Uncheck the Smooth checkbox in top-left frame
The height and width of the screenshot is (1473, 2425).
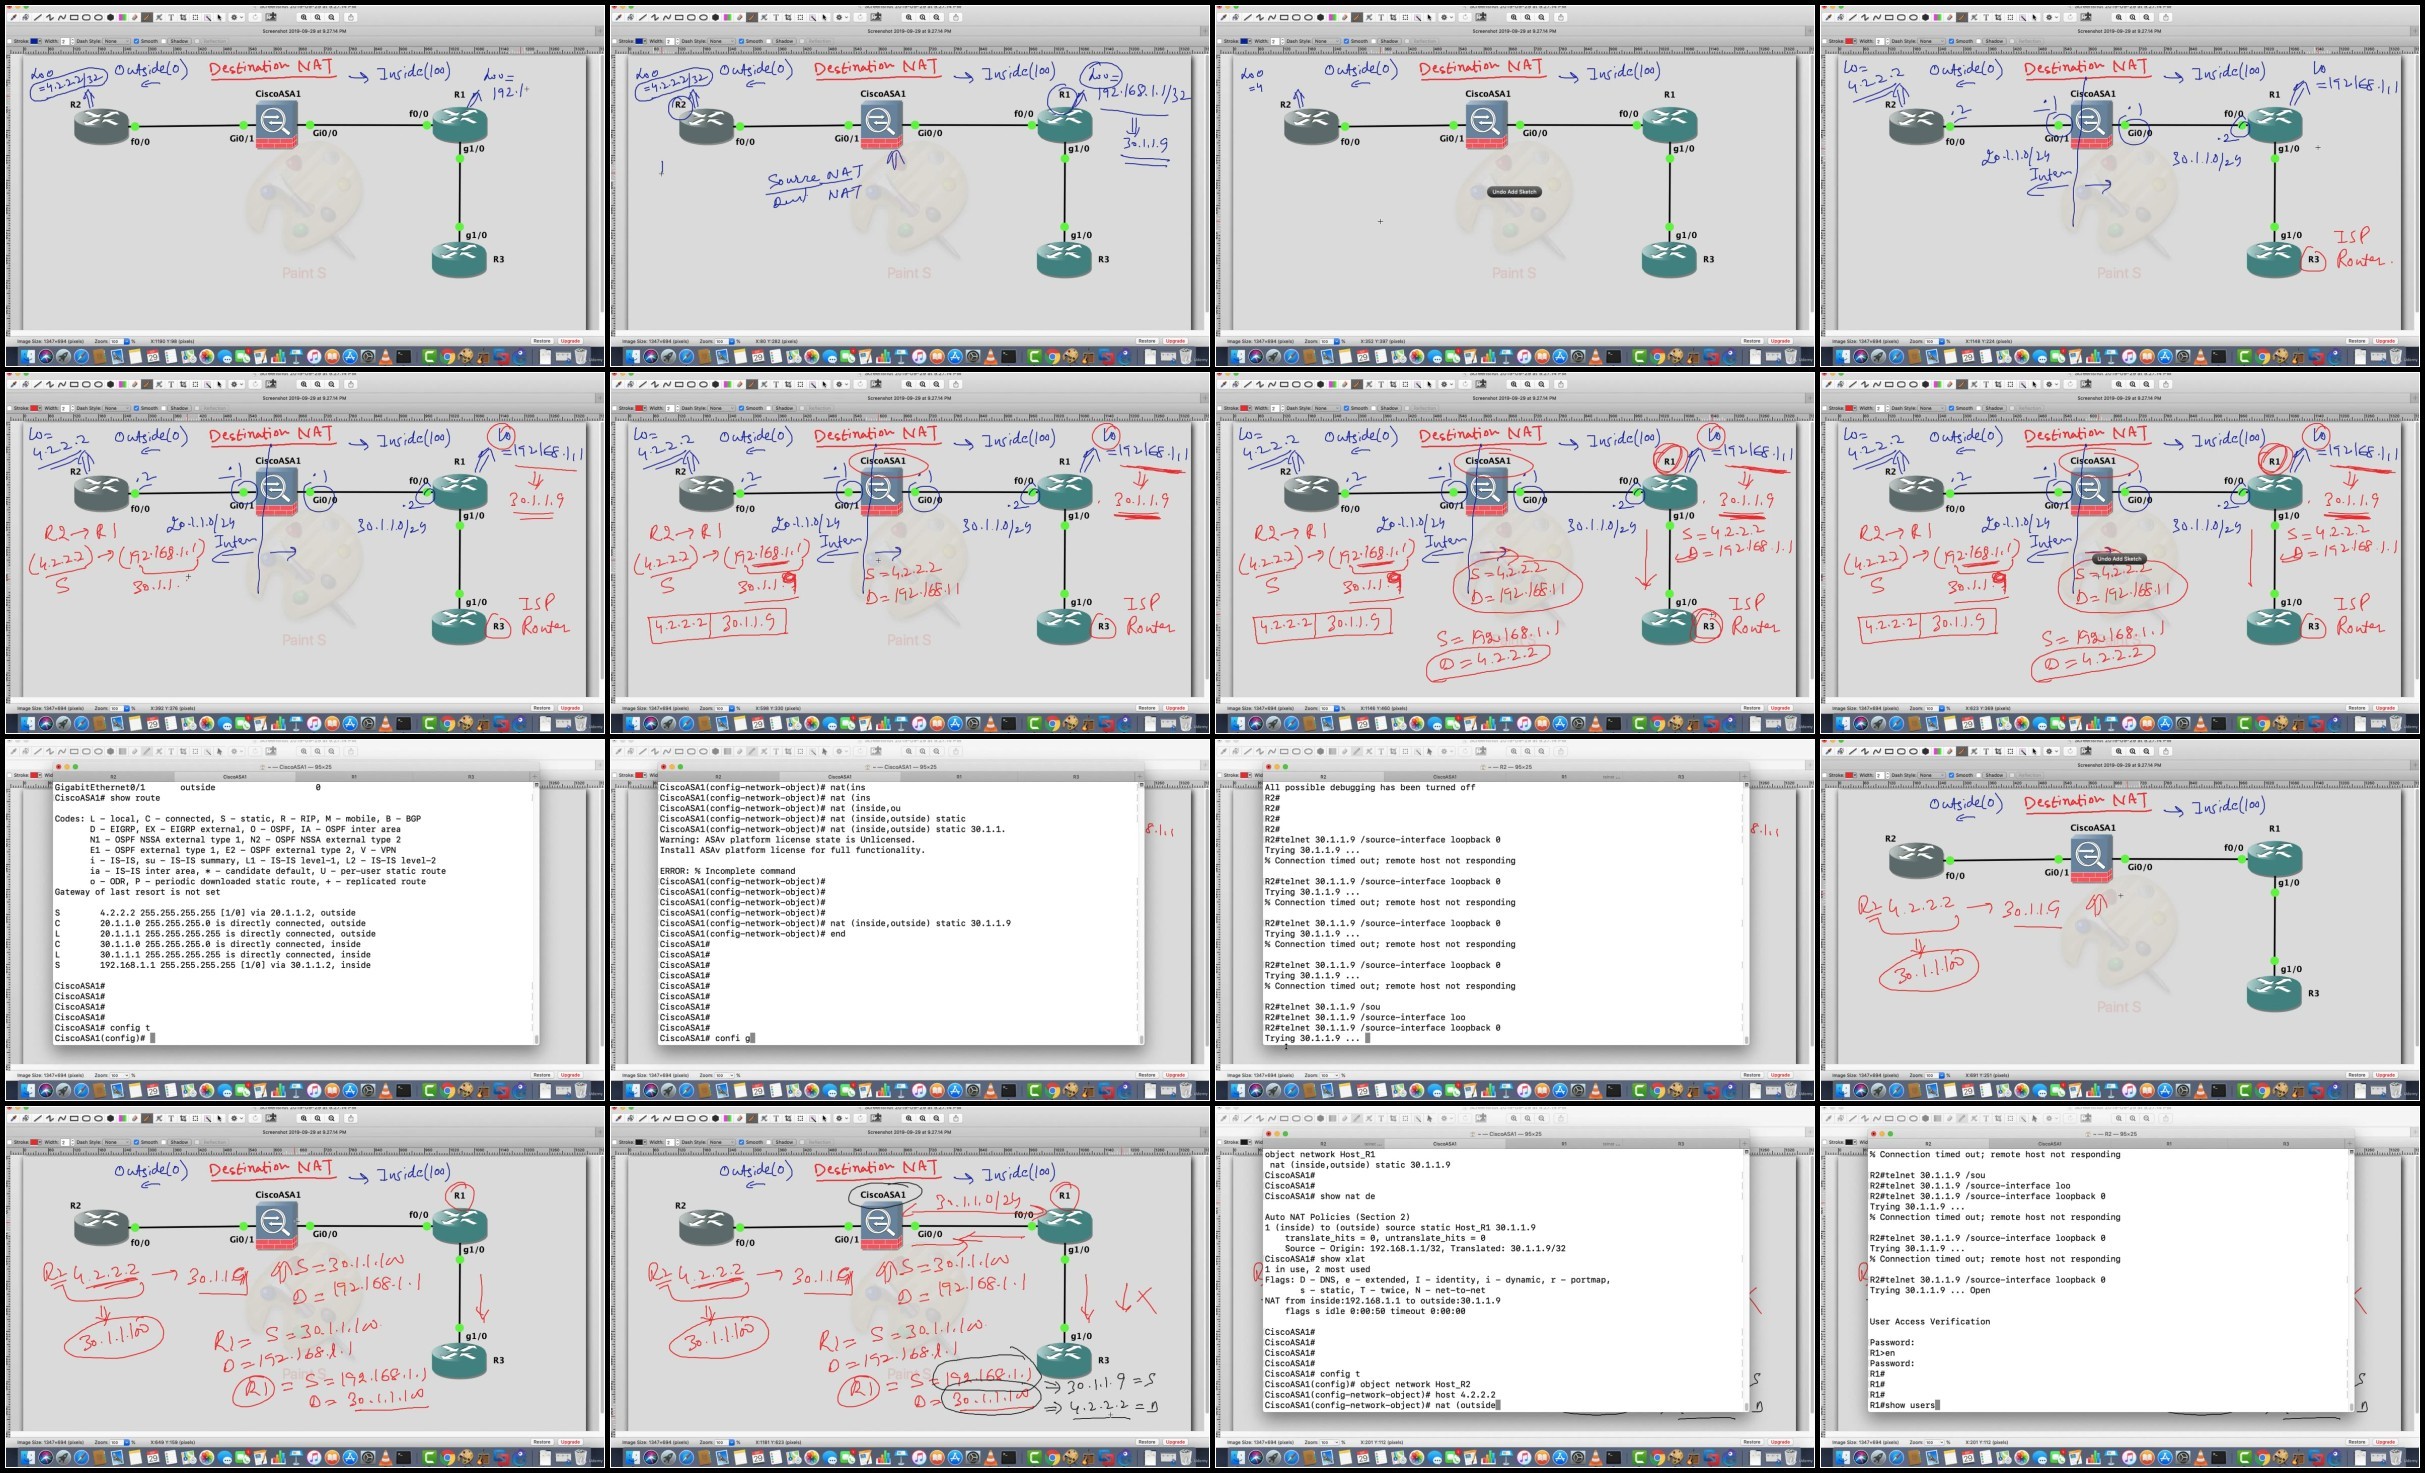pyautogui.click(x=136, y=41)
